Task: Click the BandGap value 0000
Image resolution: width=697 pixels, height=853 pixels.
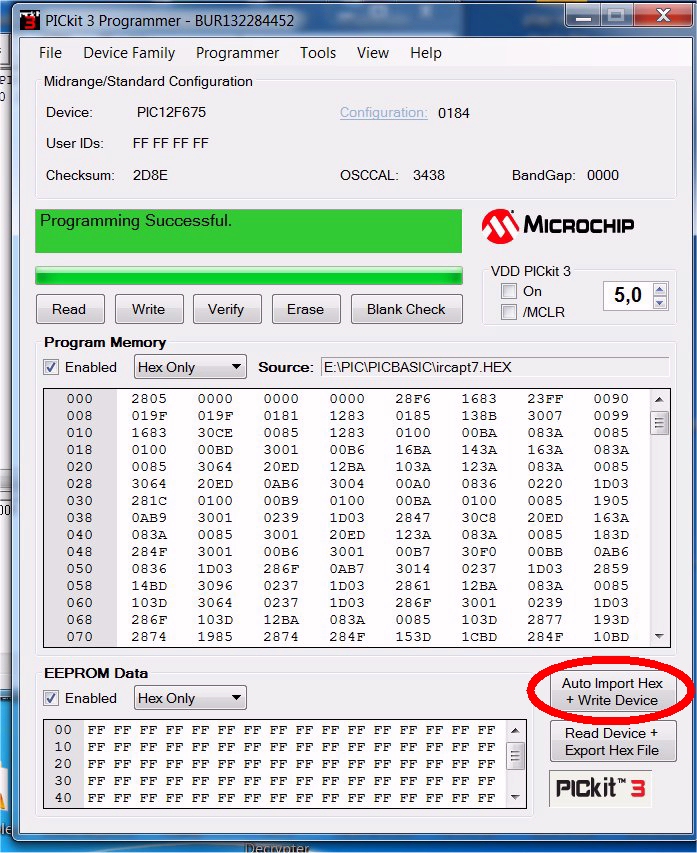Action: pyautogui.click(x=603, y=175)
